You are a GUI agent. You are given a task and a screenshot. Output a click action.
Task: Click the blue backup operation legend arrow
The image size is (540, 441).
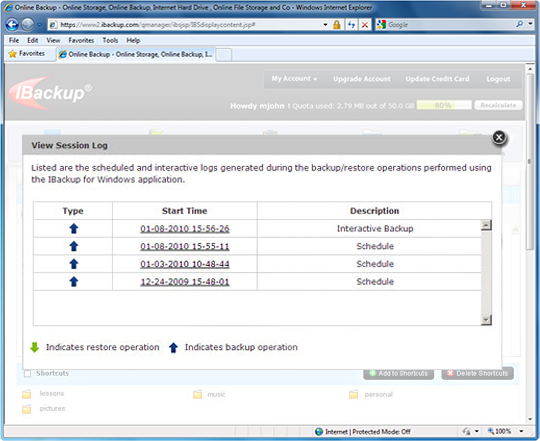[x=173, y=348]
